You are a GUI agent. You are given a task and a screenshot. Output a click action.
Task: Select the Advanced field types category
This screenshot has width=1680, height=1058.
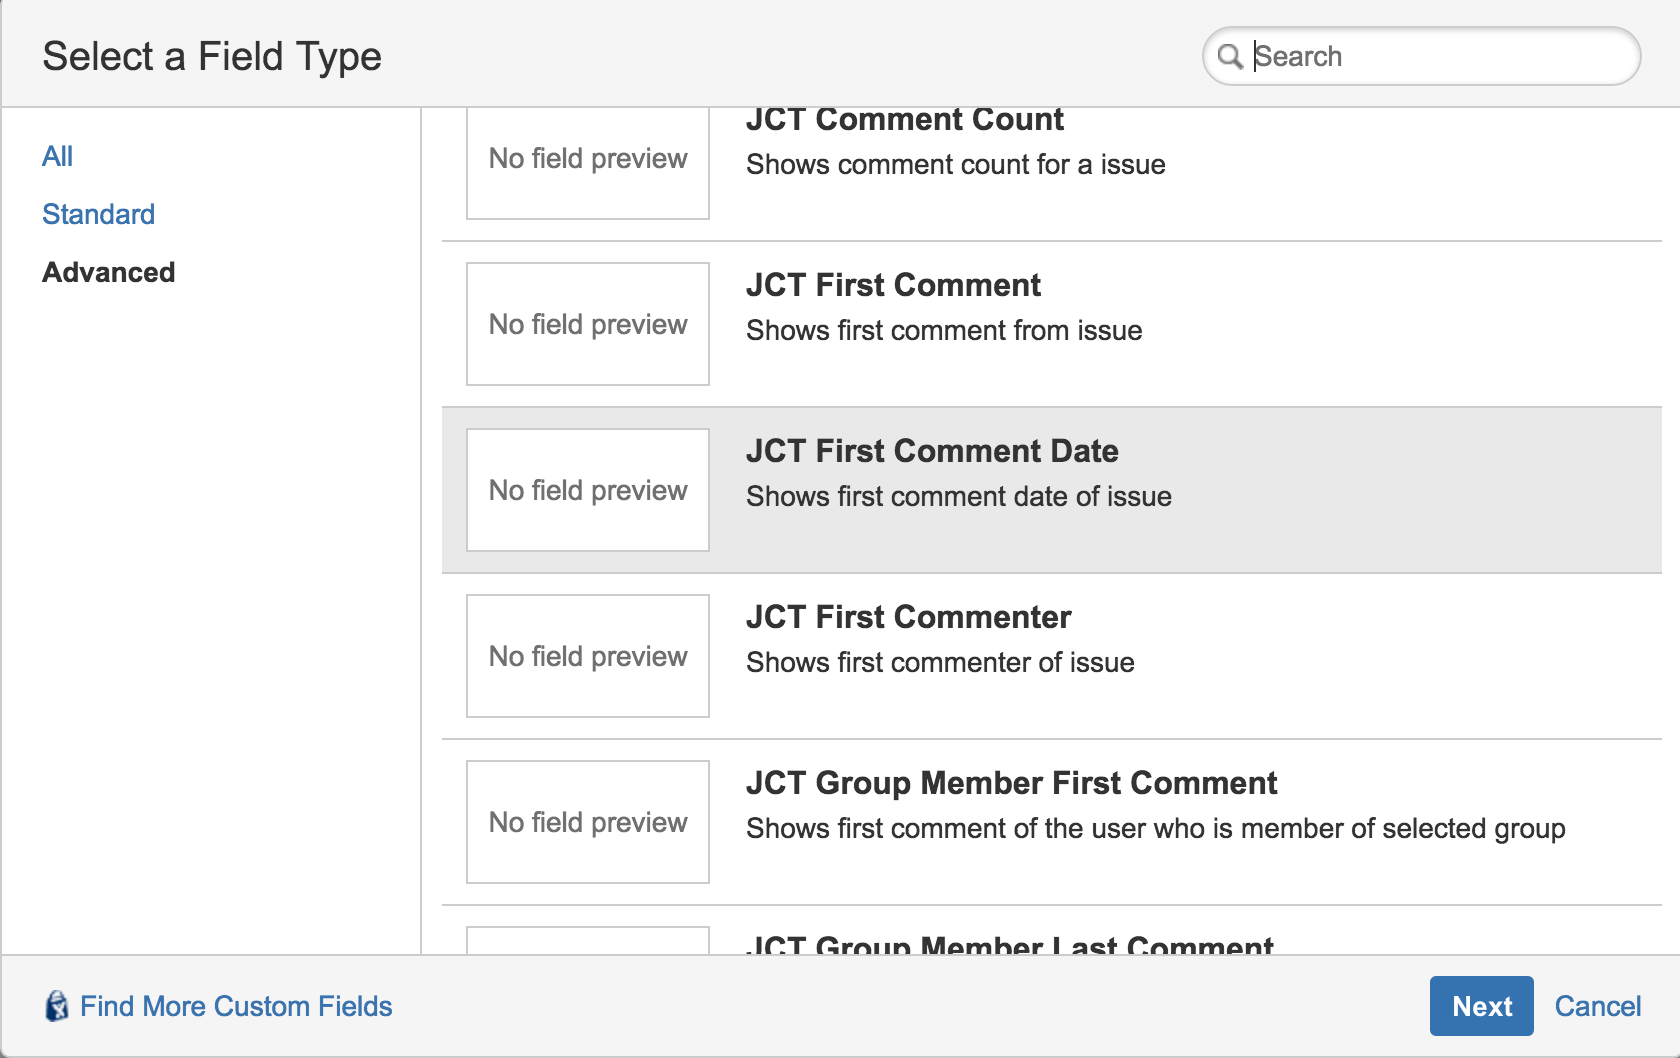(108, 272)
